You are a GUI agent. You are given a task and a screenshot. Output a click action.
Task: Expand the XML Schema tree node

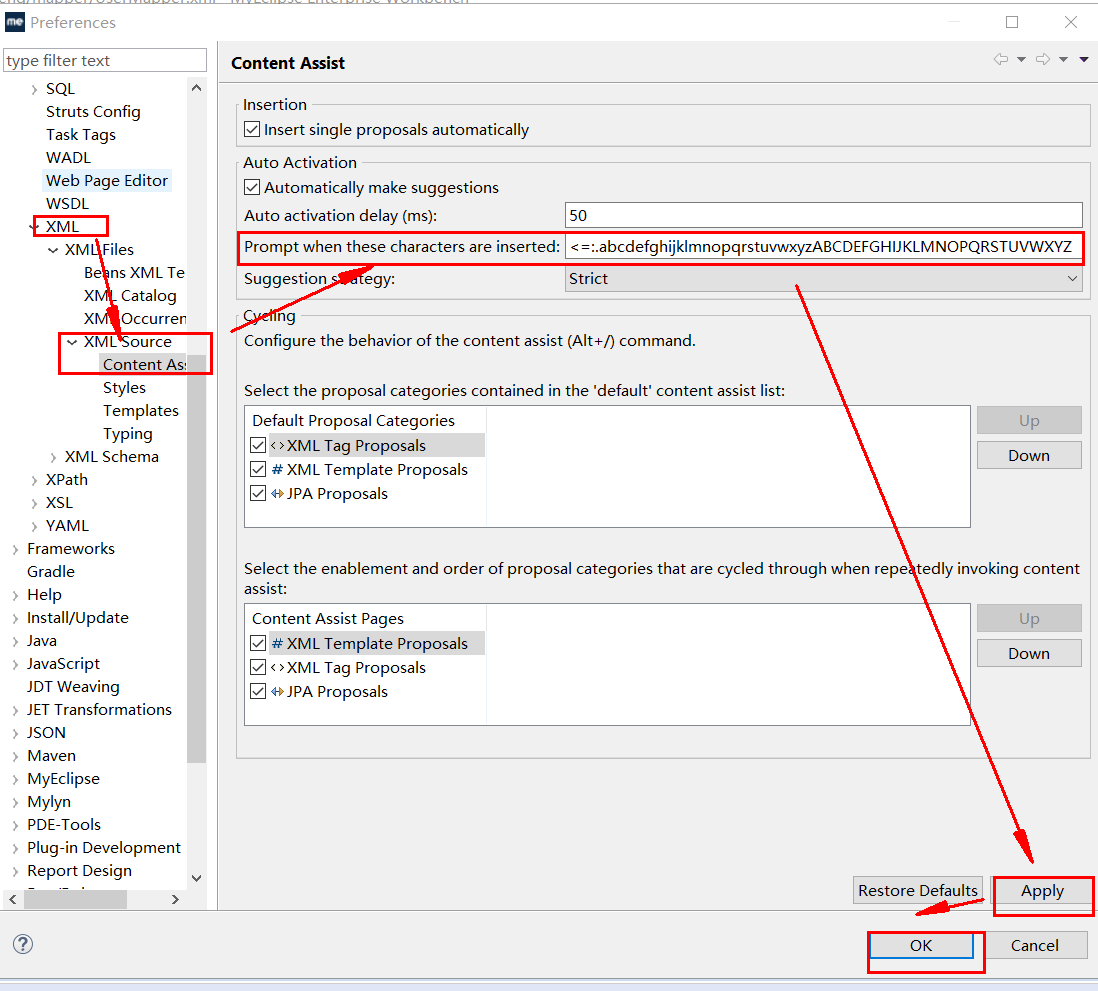click(53, 457)
